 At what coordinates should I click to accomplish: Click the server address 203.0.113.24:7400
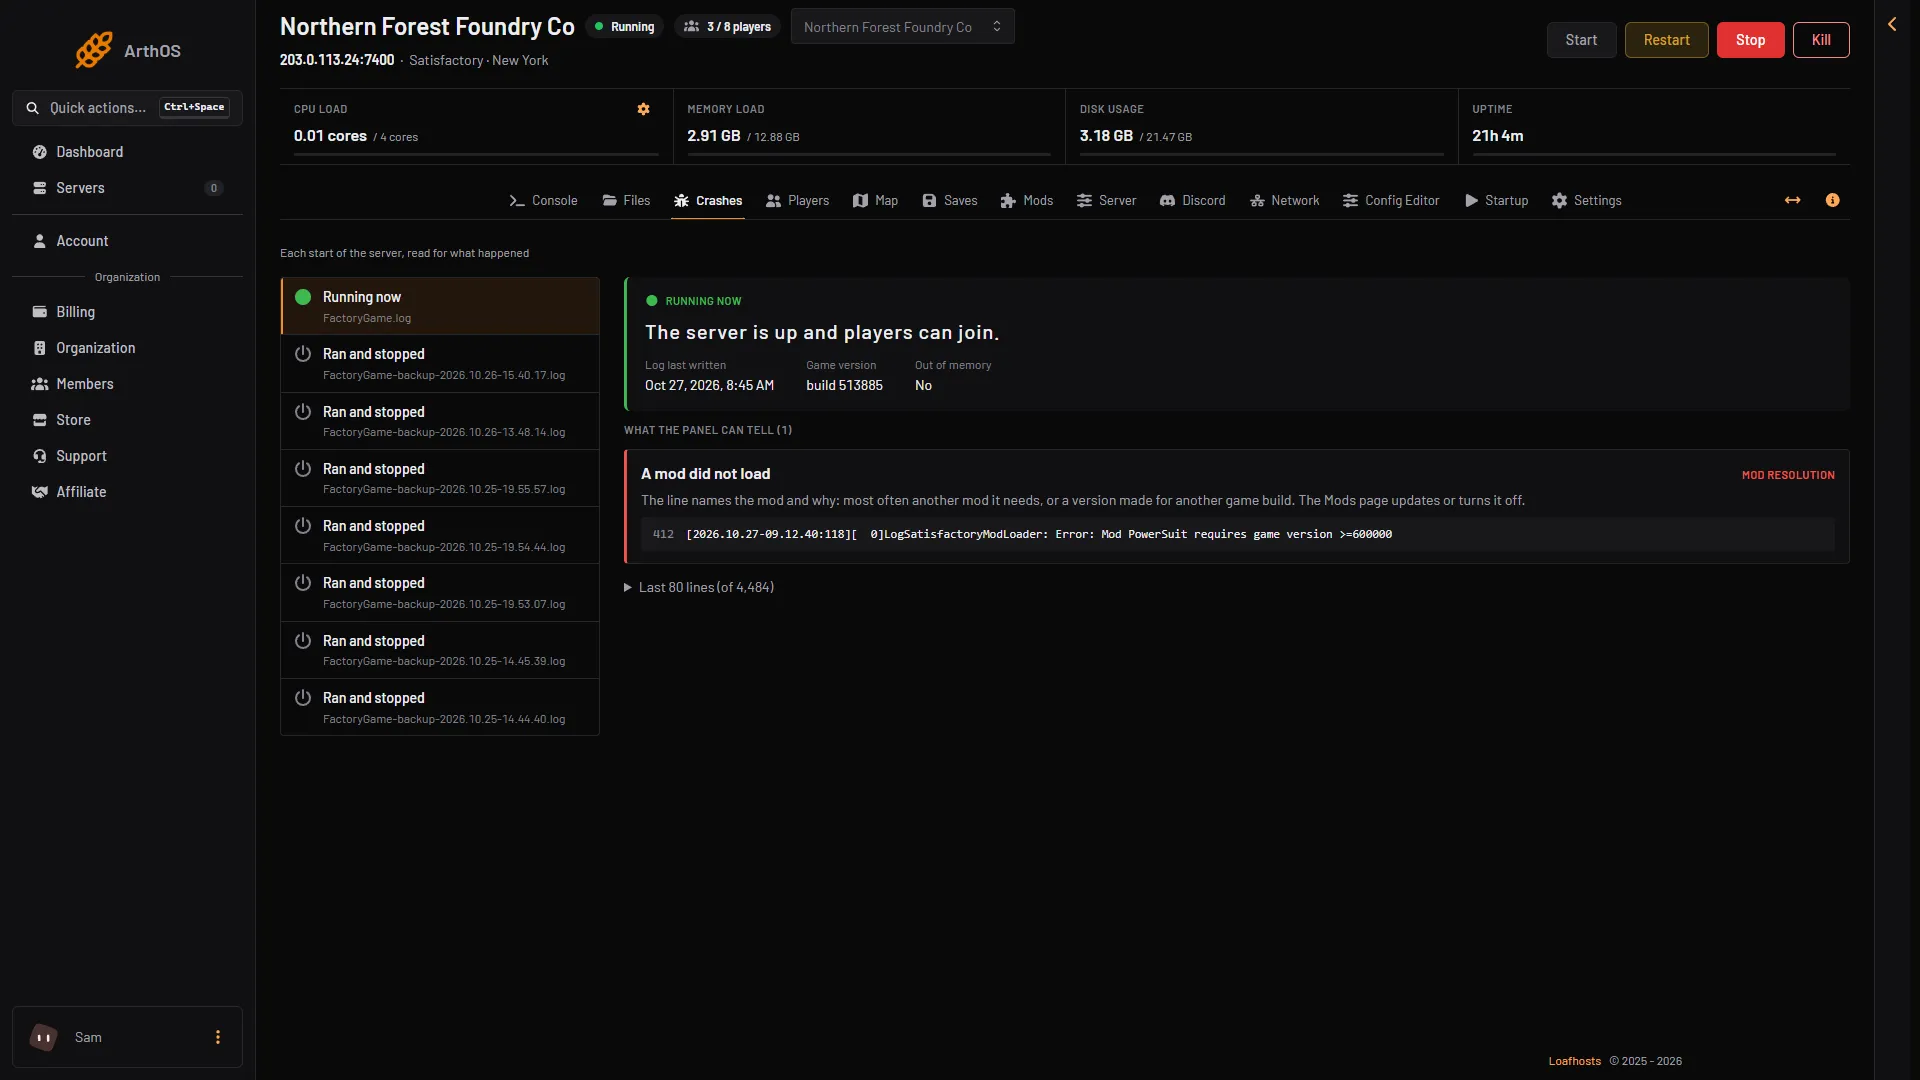pos(337,60)
